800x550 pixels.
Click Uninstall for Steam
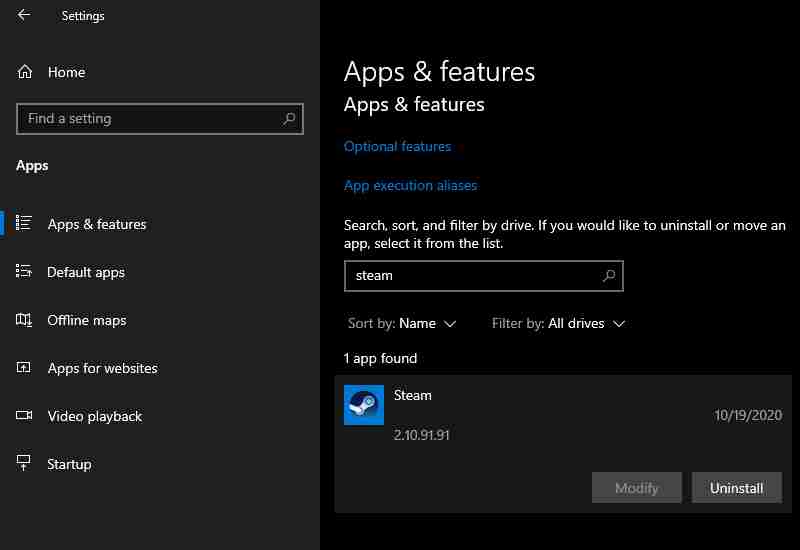coord(737,488)
